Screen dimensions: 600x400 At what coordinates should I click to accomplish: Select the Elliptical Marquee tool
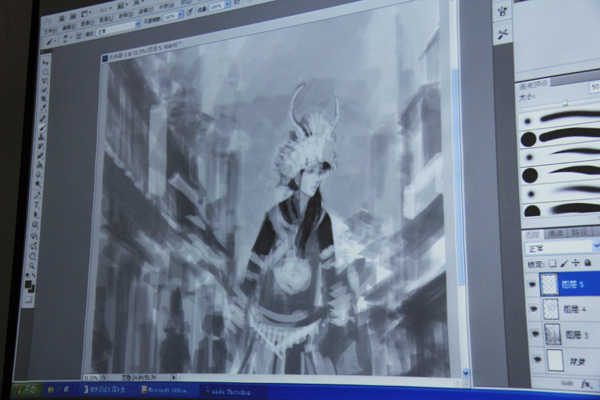[45, 72]
